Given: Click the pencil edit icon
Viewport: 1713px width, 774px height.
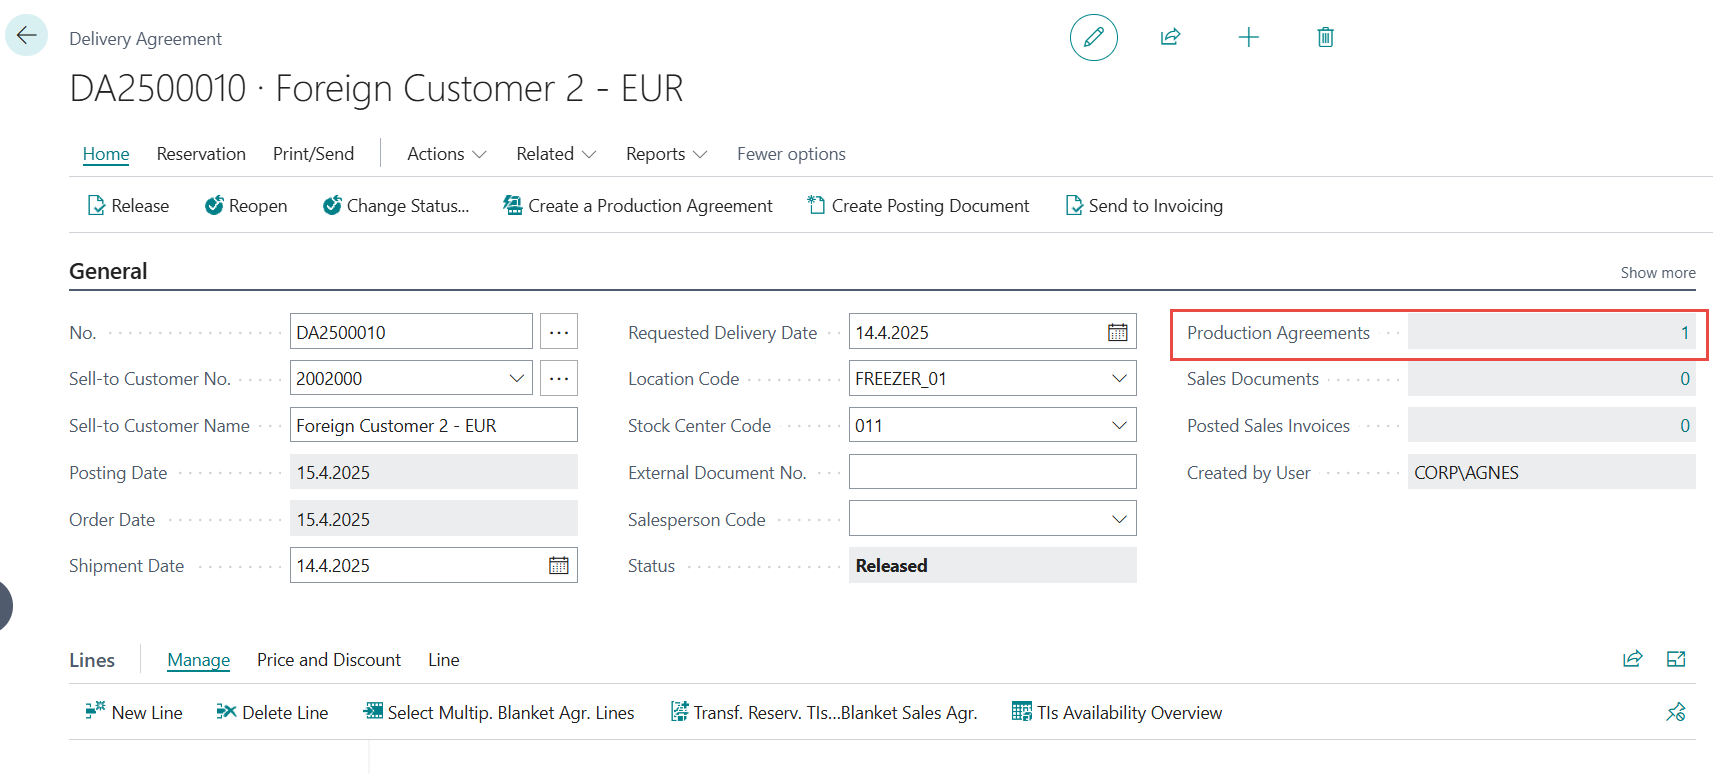Looking at the screenshot, I should coord(1093,38).
